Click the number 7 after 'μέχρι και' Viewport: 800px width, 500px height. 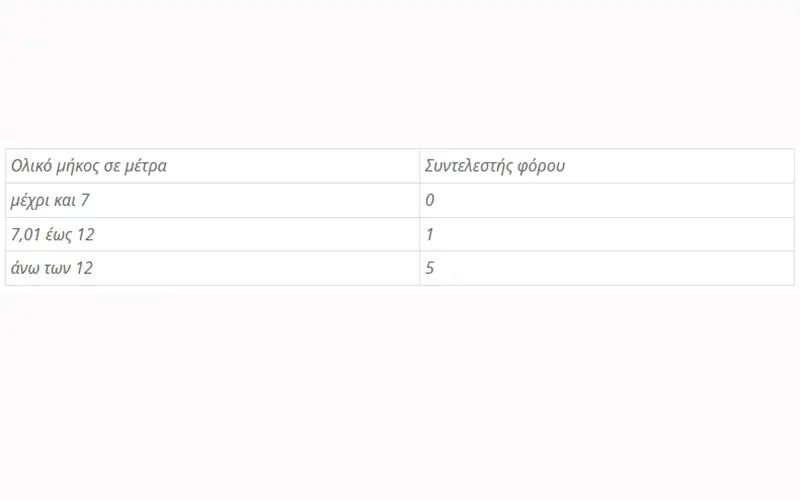pyautogui.click(x=85, y=200)
